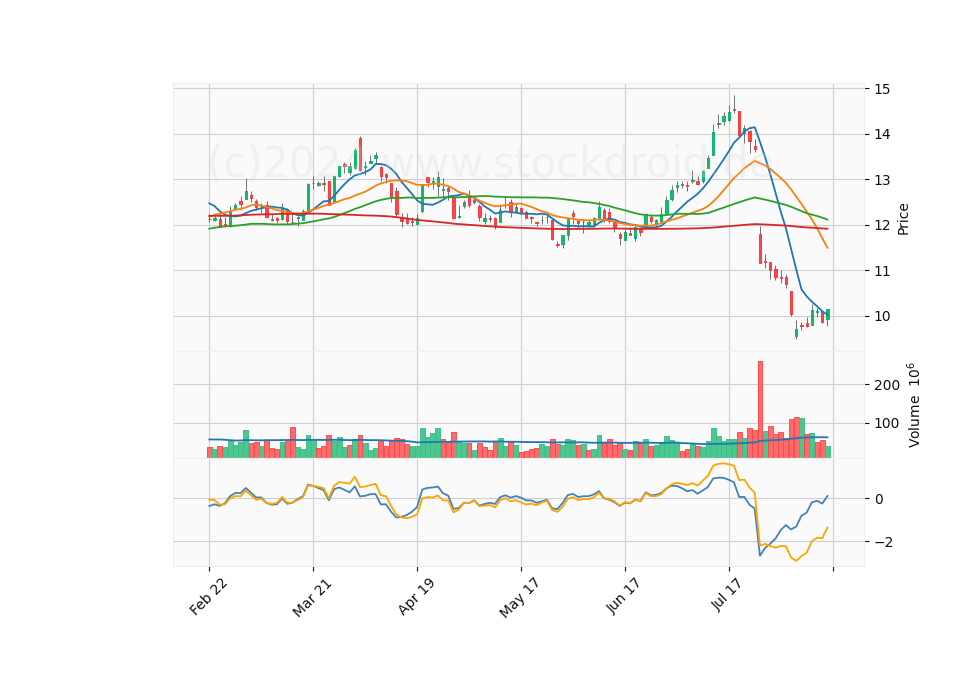This screenshot has width=960, height=690.
Task: Click the price axis value 14
Action: point(882,135)
